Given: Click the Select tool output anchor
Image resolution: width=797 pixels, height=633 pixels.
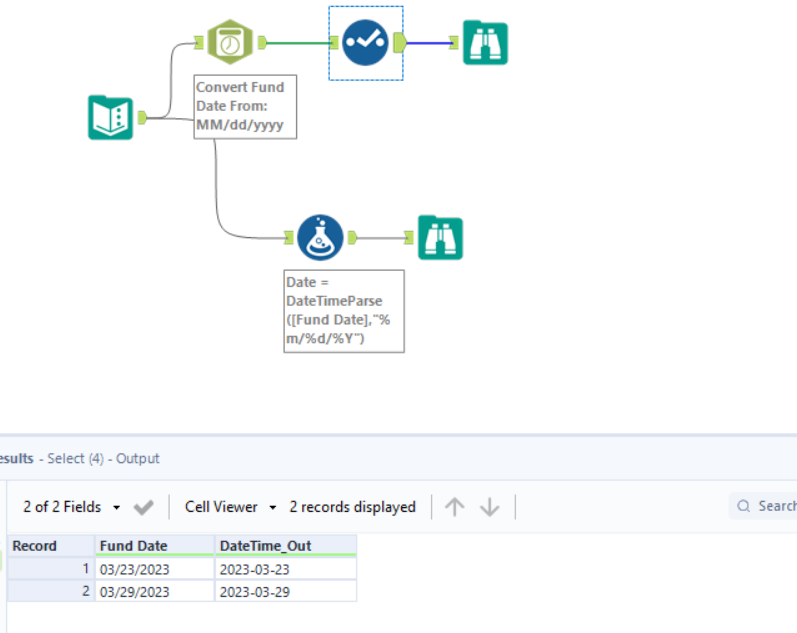Looking at the screenshot, I should click(x=400, y=43).
